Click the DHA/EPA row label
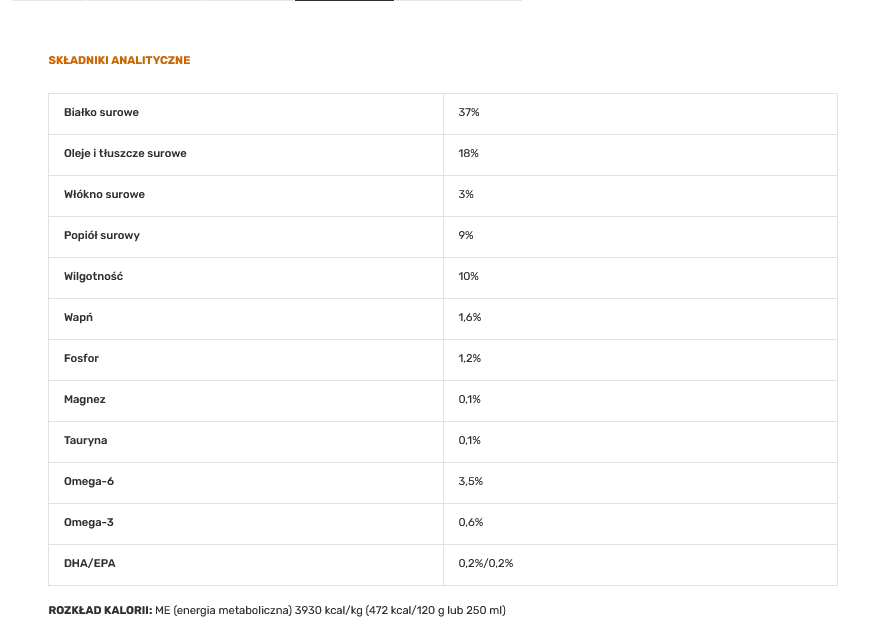 tap(90, 564)
